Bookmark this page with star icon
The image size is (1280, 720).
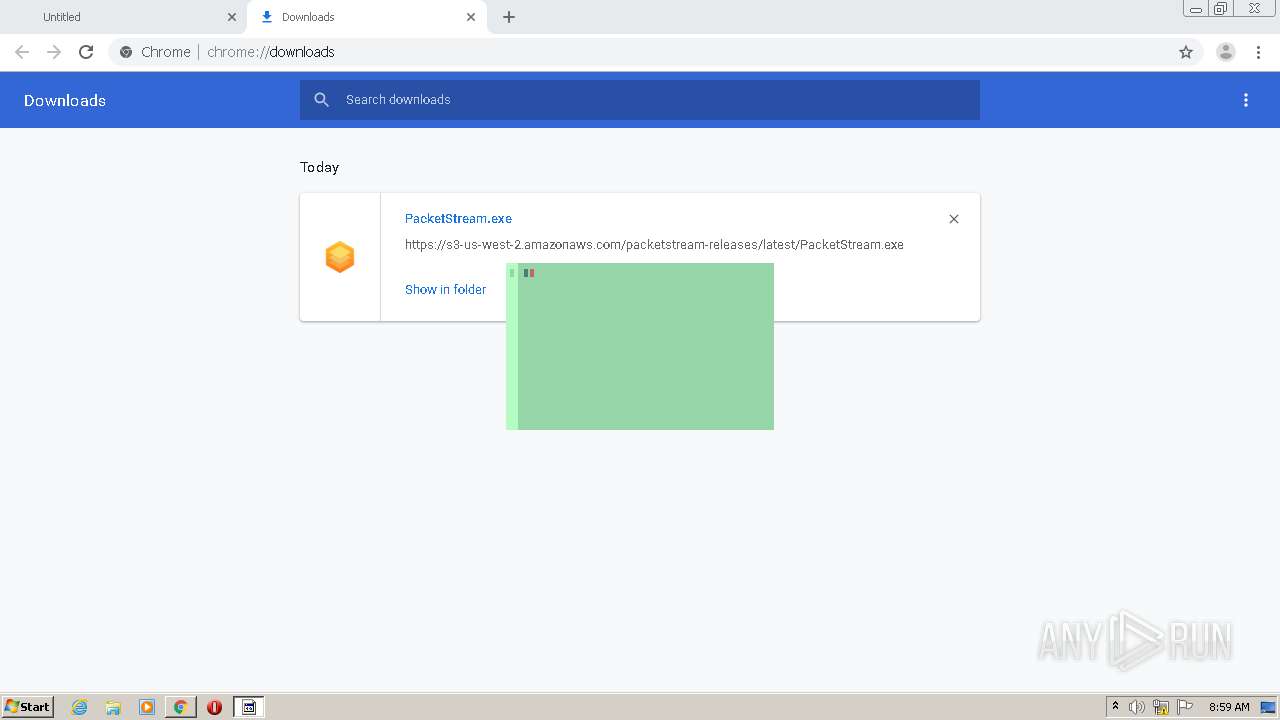click(1186, 52)
